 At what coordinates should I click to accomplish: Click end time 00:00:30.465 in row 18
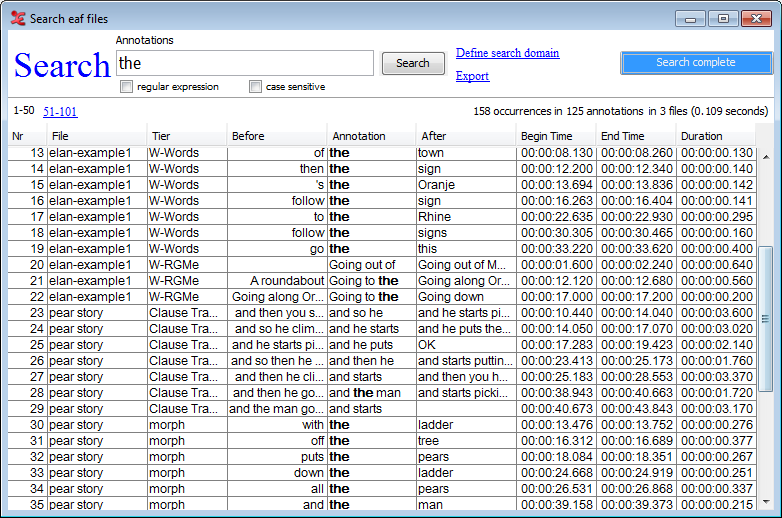pos(637,233)
